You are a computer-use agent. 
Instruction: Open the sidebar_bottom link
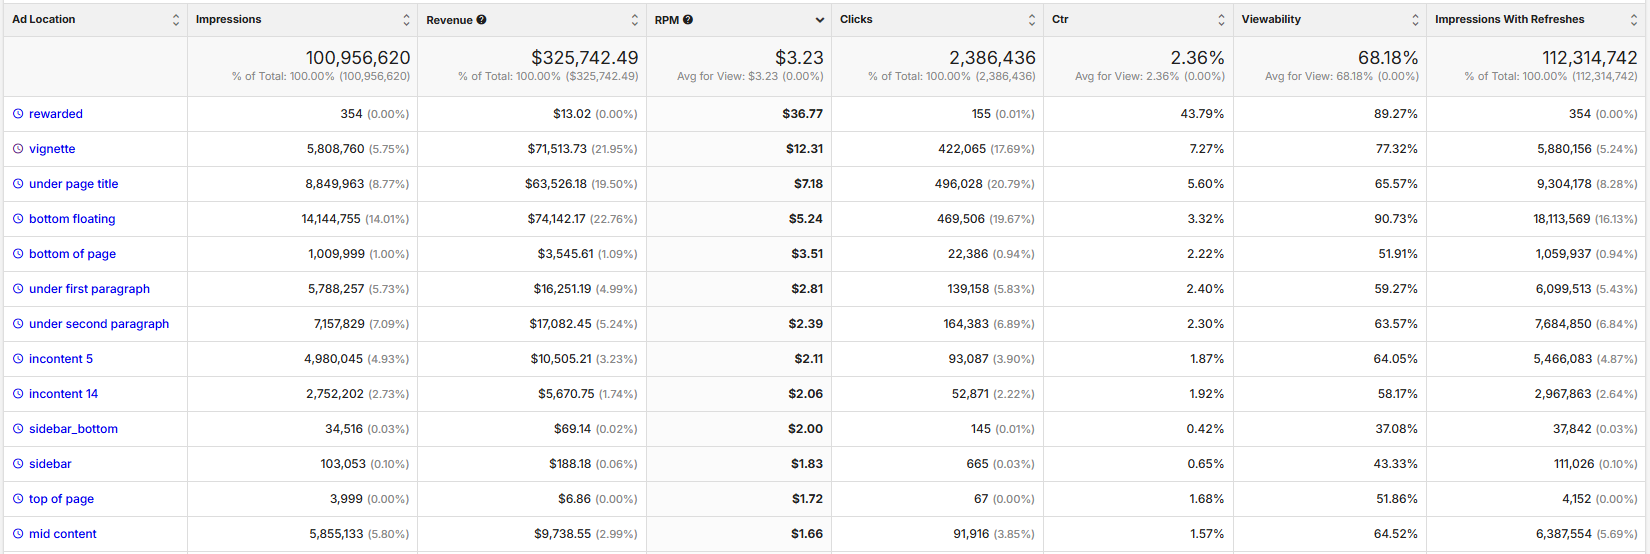pyautogui.click(x=73, y=429)
